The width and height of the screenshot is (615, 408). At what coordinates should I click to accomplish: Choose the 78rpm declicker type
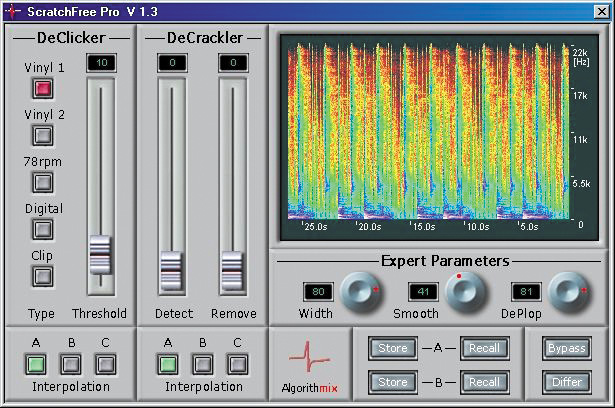43,181
